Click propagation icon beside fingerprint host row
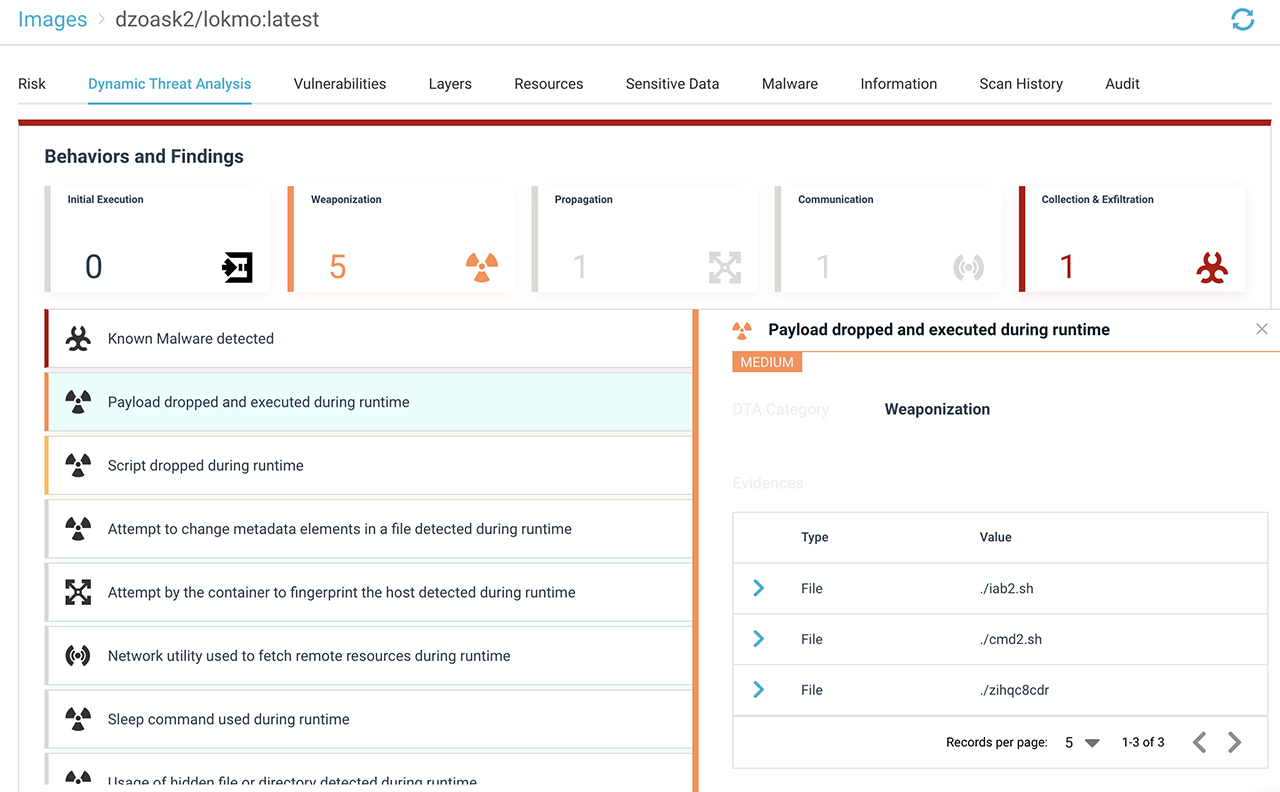This screenshot has height=792, width=1280. (x=78, y=592)
